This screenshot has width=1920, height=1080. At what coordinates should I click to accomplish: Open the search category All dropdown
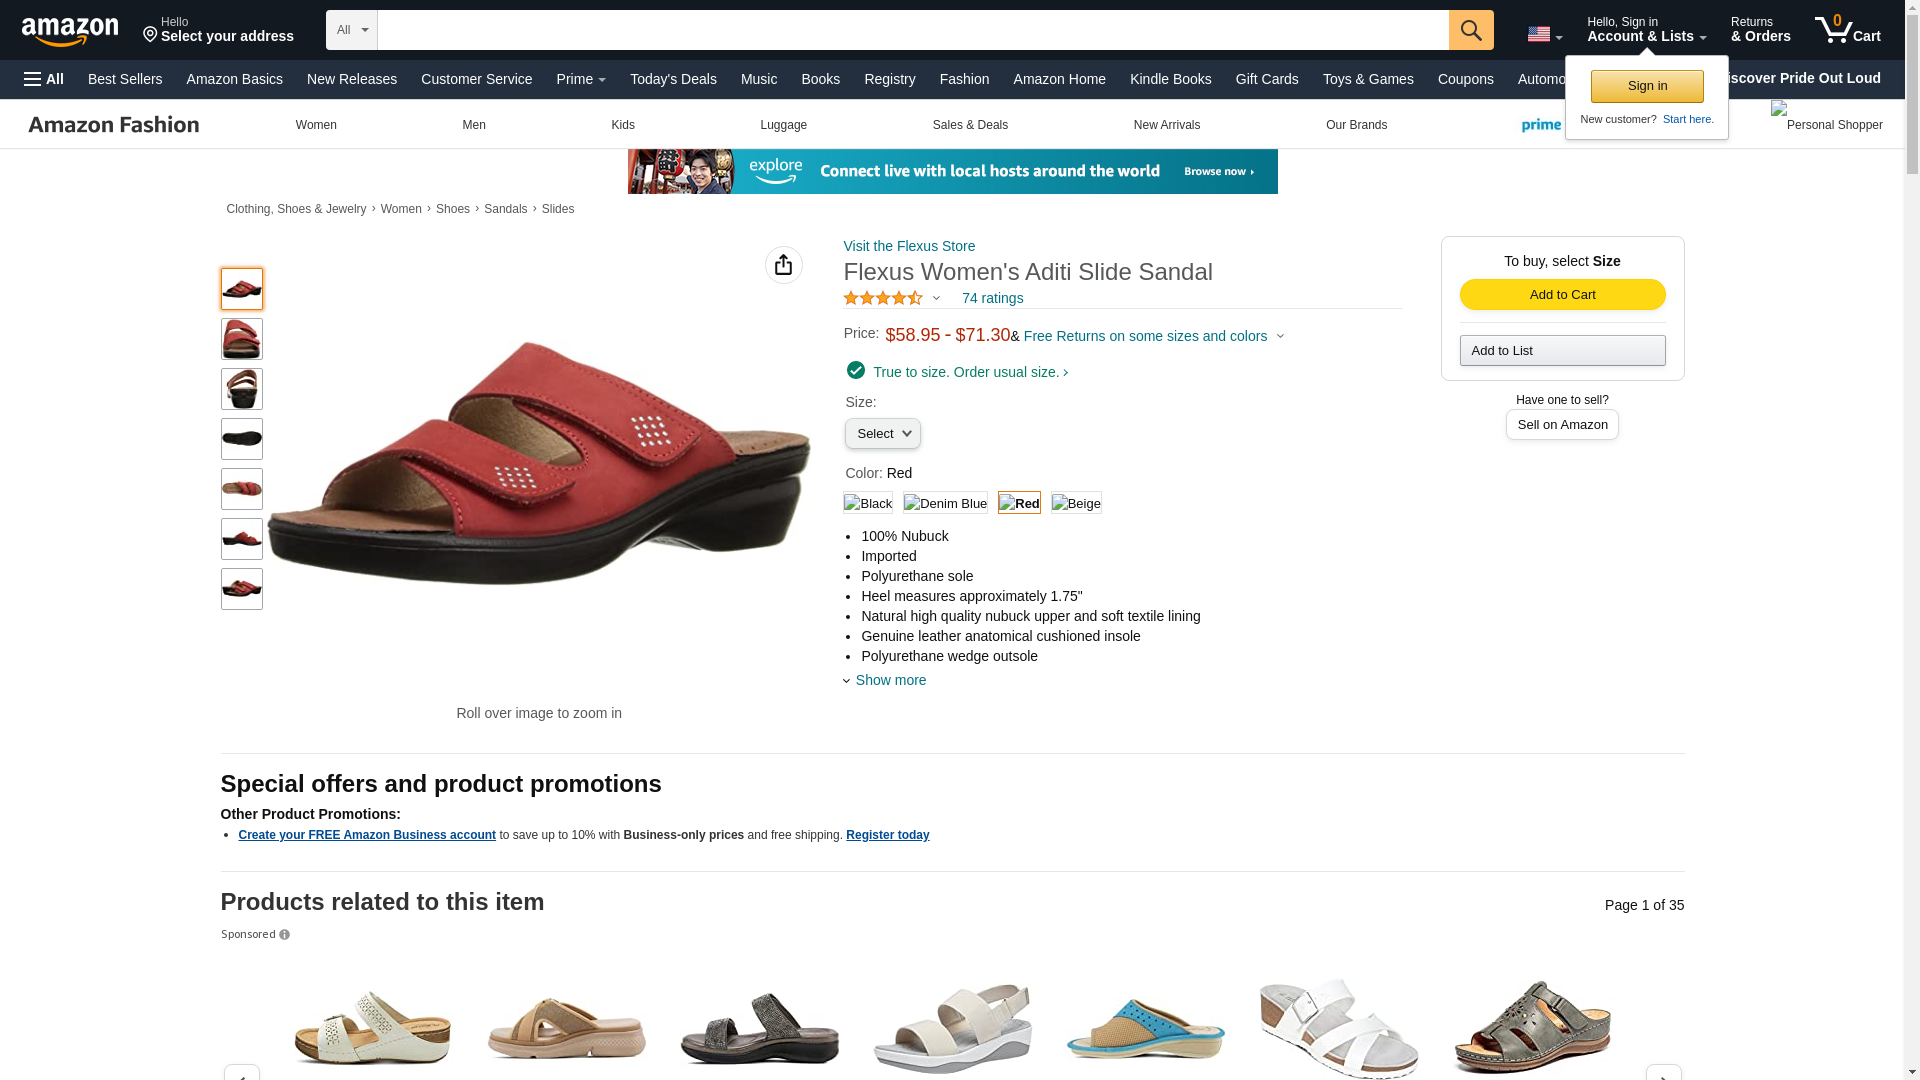point(351,30)
